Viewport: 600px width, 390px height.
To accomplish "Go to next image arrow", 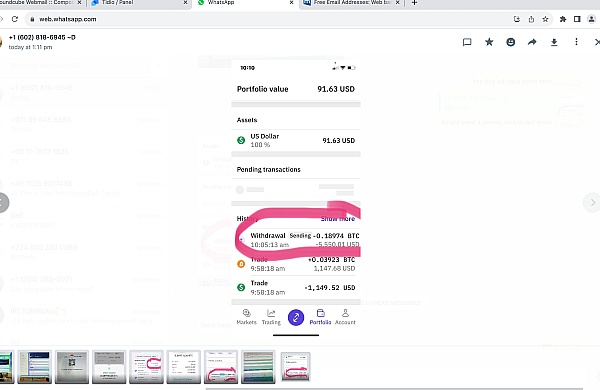I will click(x=592, y=202).
